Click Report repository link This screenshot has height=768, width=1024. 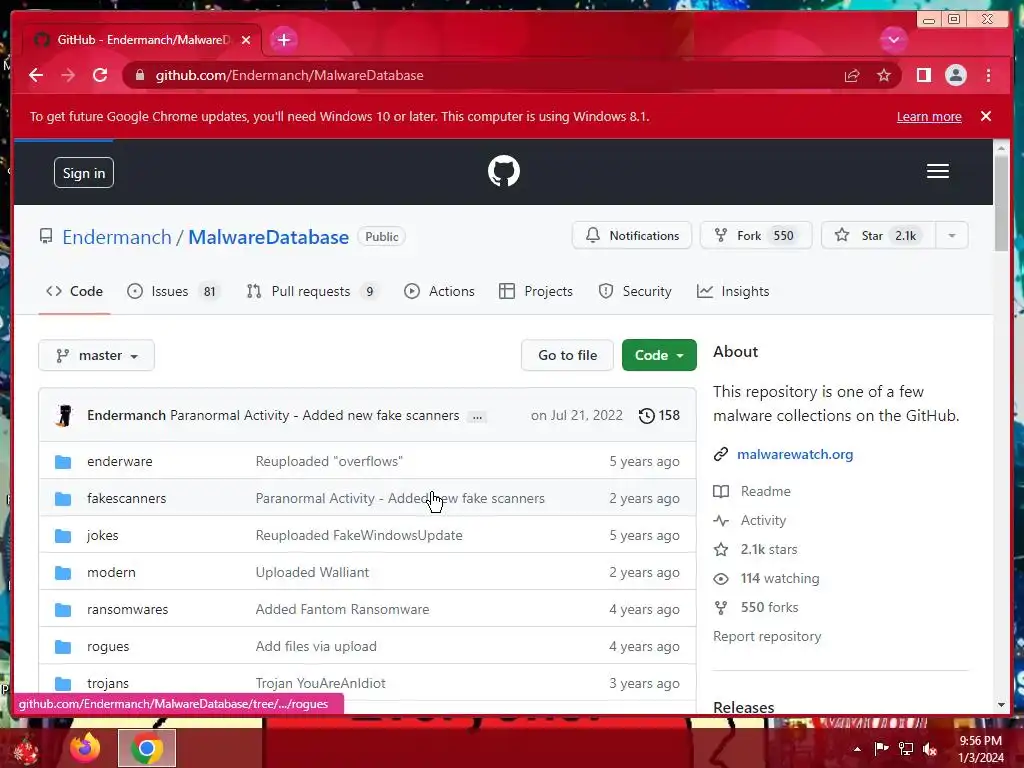(767, 636)
